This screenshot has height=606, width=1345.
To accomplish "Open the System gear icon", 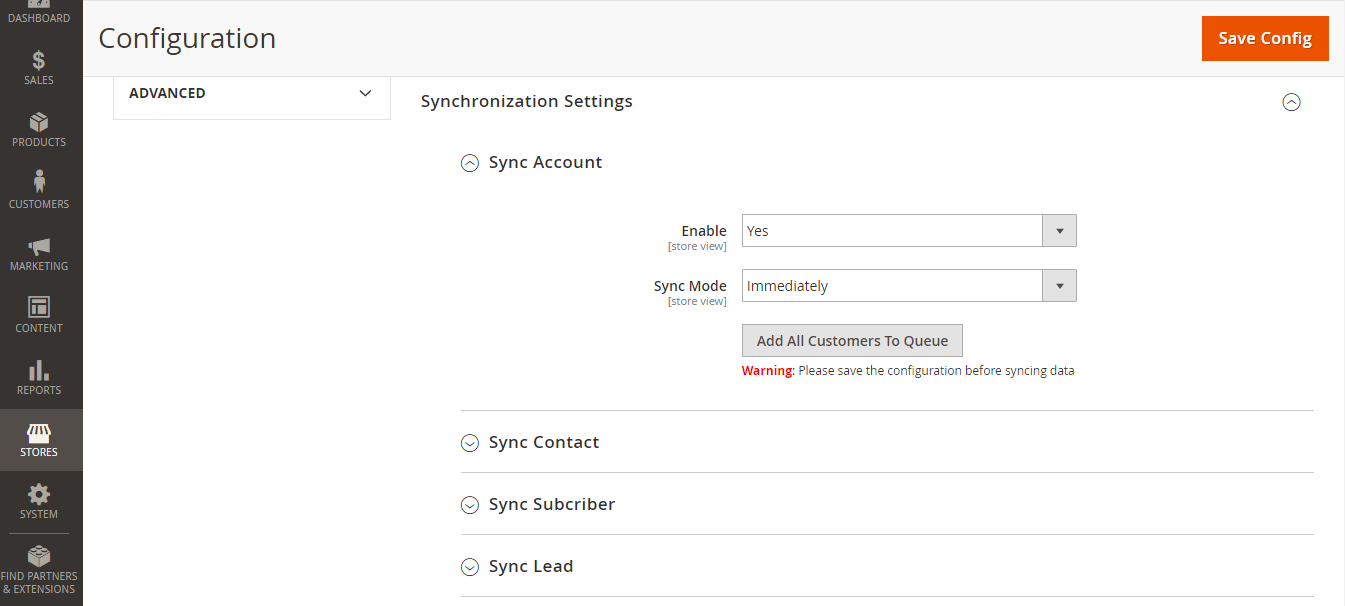I will coord(39,495).
